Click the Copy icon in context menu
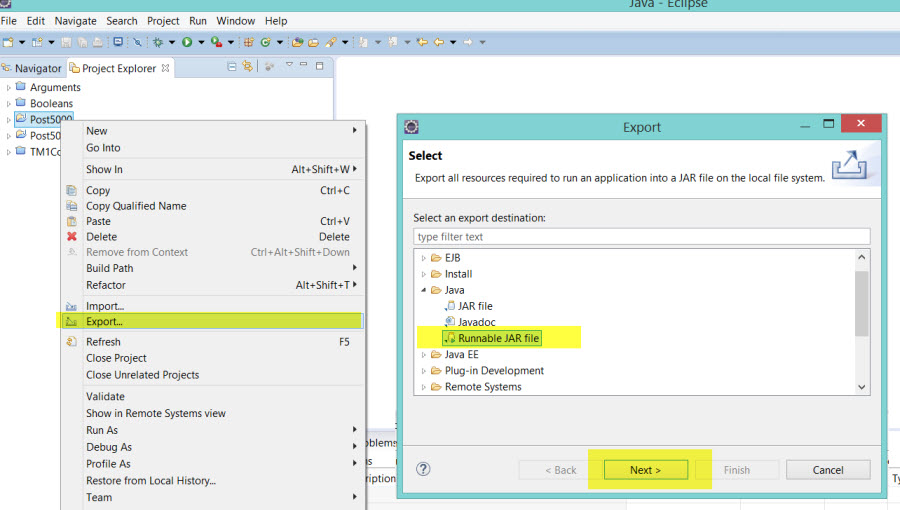The image size is (900, 510). 72,190
